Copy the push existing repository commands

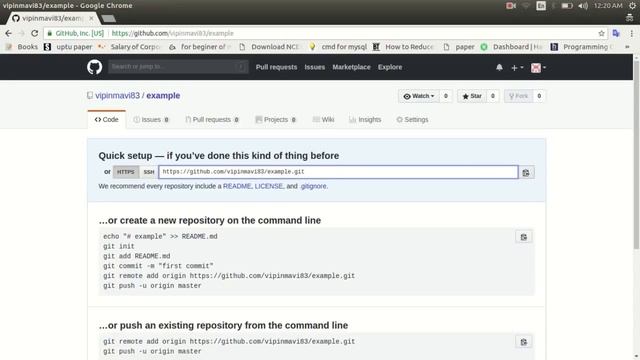click(x=524, y=342)
